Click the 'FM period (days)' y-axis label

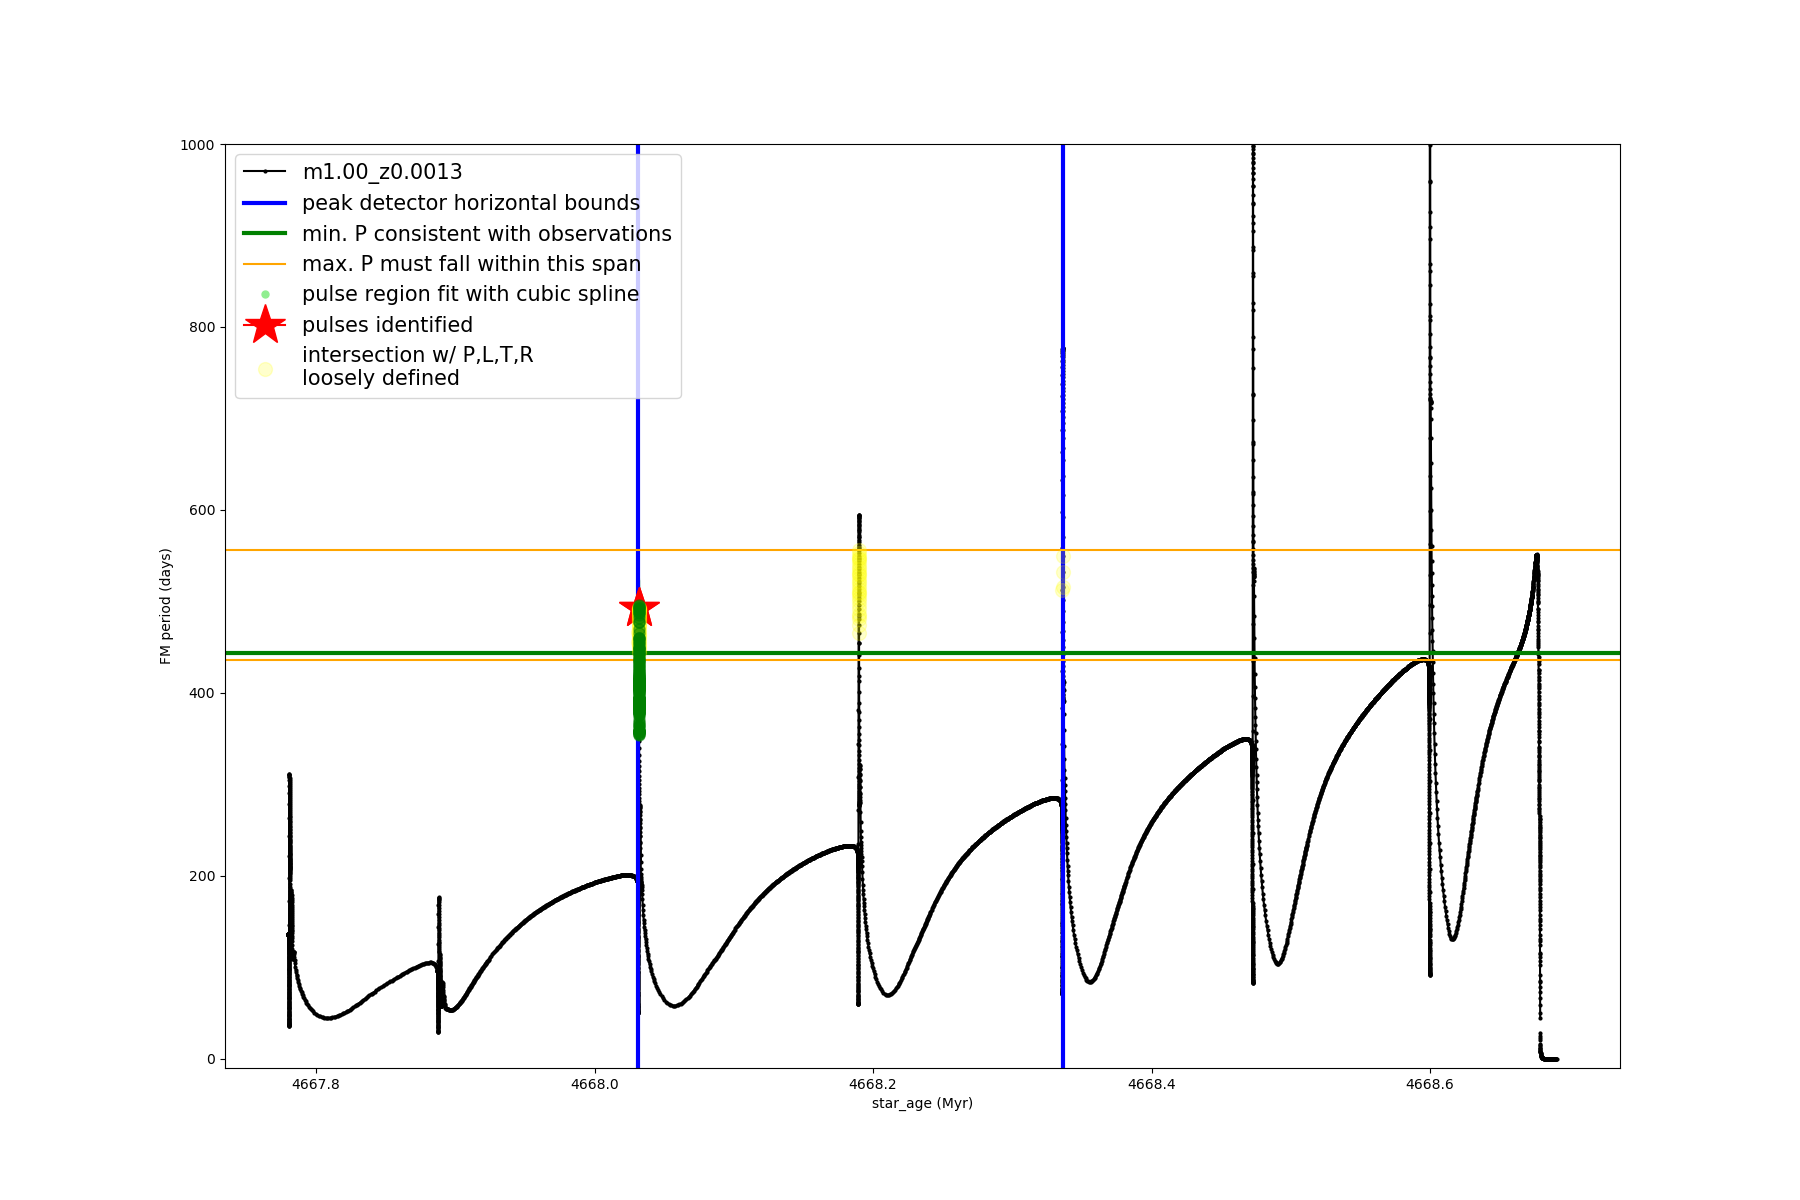166,606
